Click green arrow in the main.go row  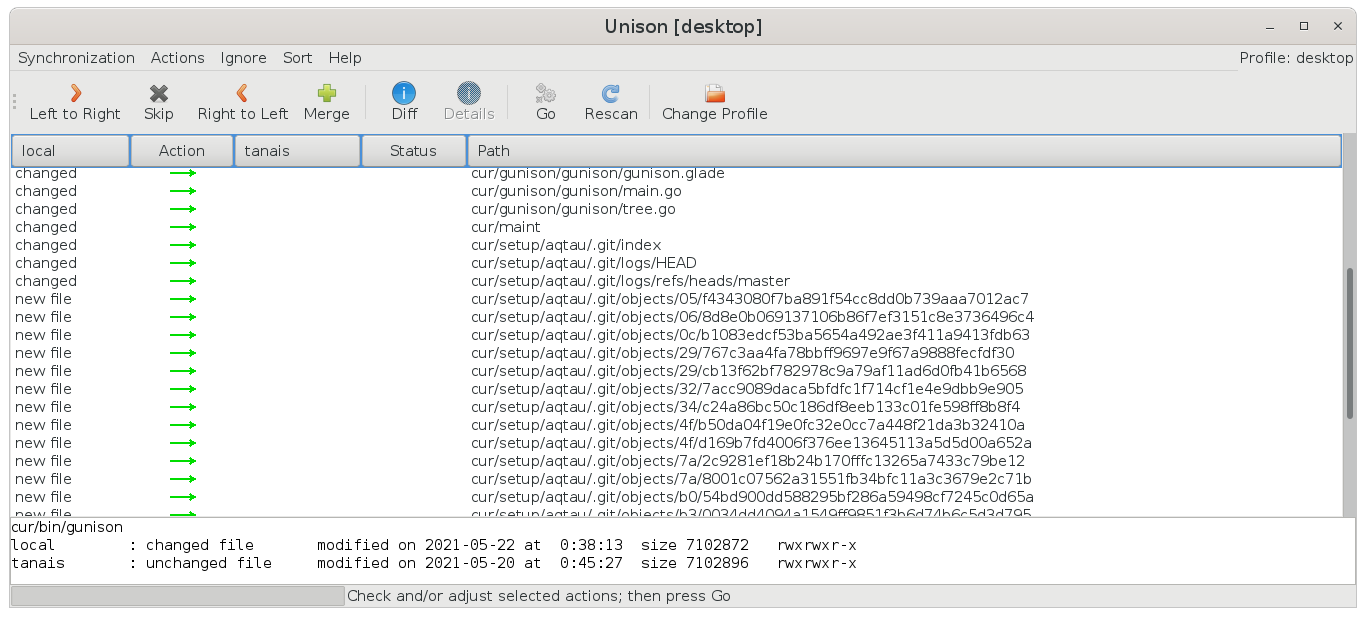[x=182, y=191]
